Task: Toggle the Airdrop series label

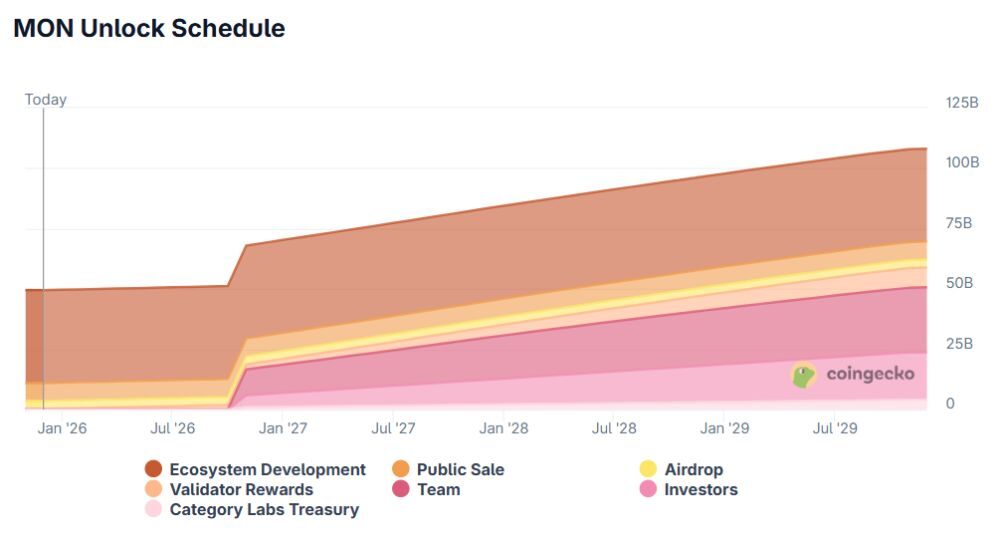Action: [693, 470]
